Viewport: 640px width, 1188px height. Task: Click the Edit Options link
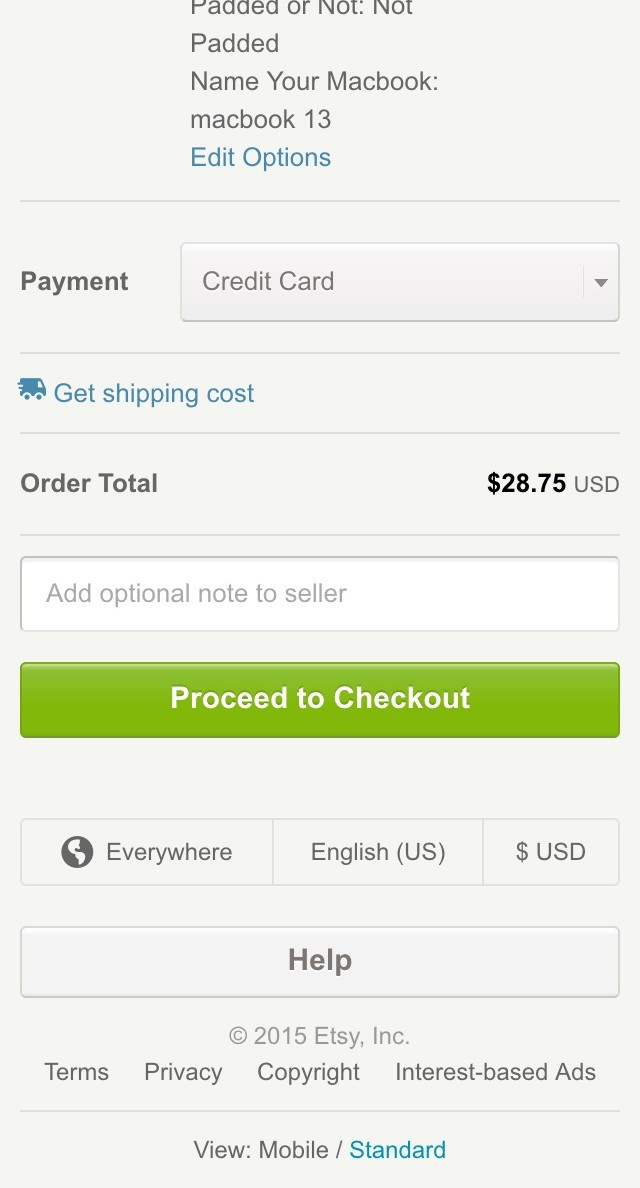coord(261,157)
